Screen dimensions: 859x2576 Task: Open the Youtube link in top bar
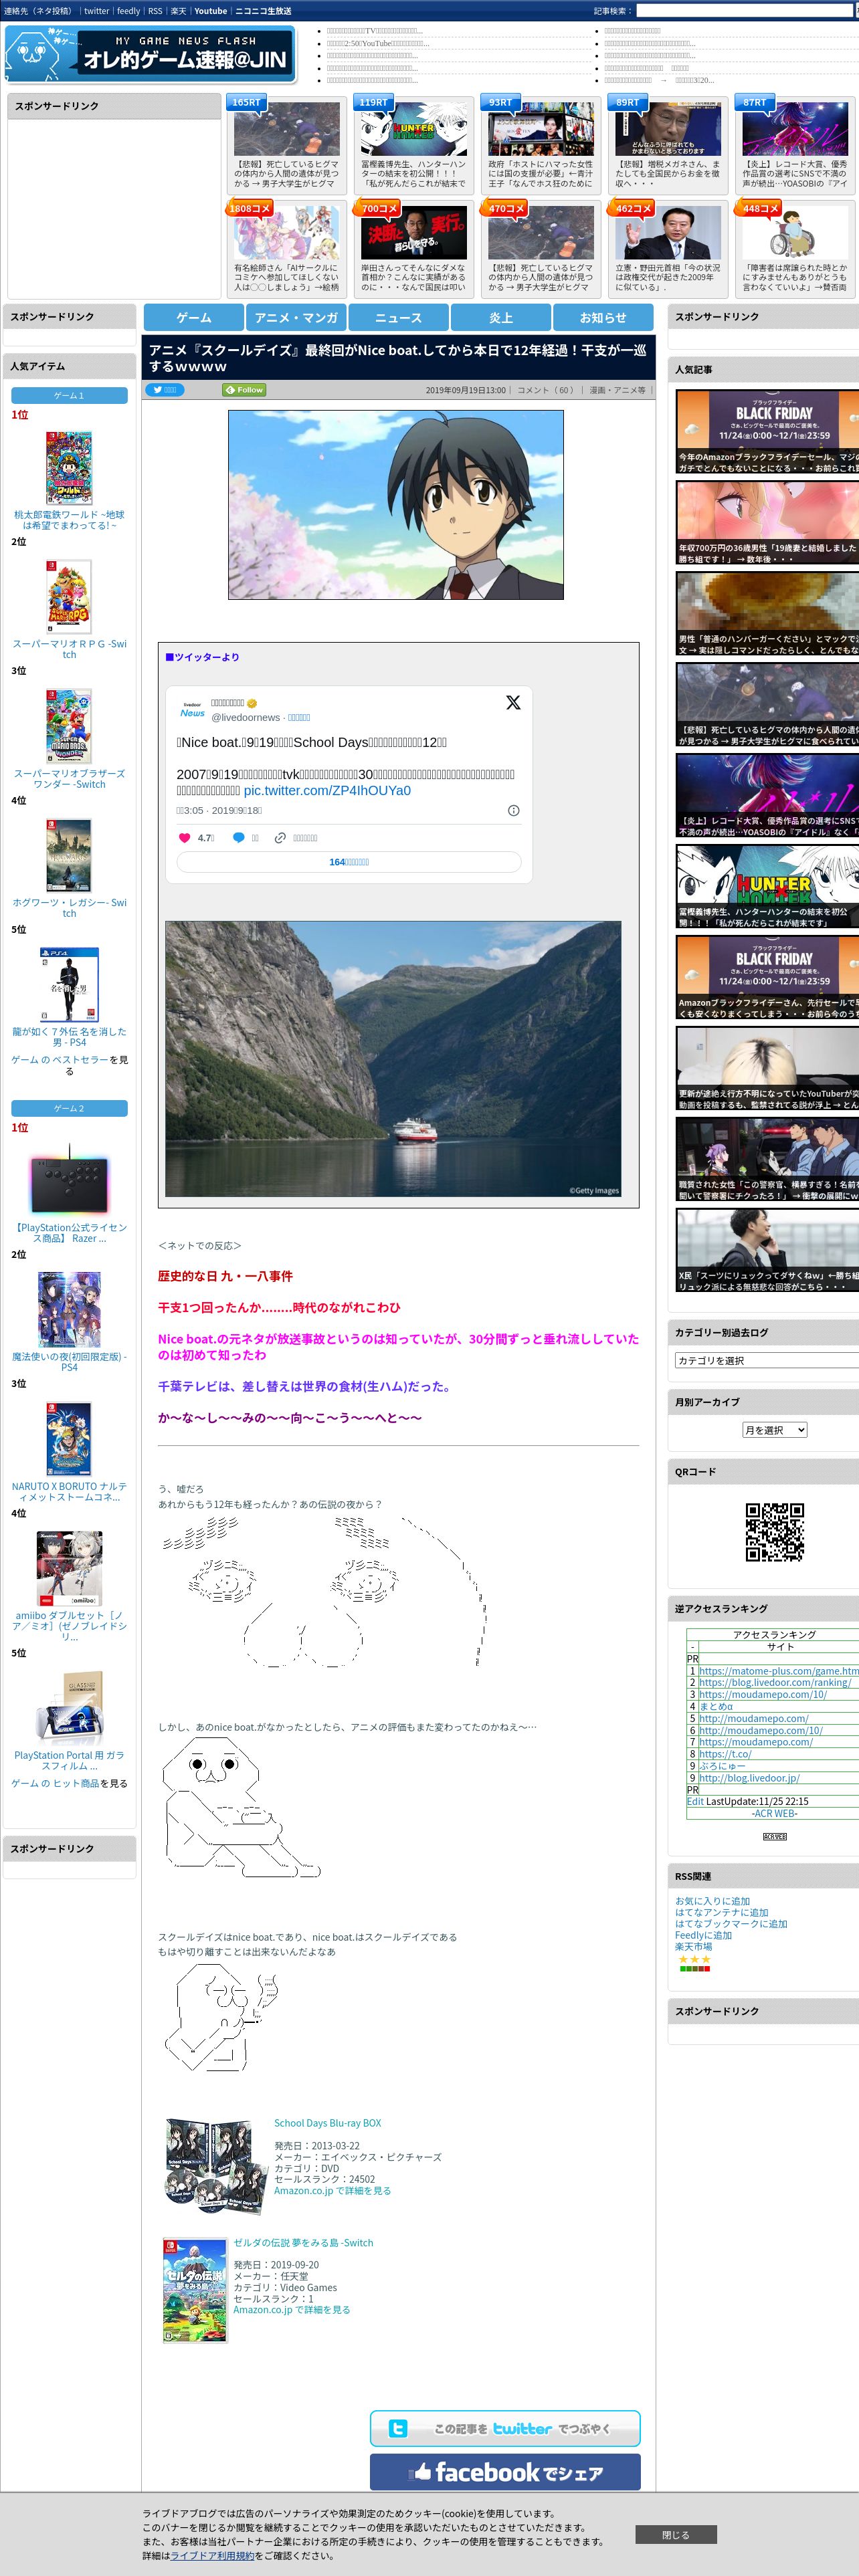210,11
